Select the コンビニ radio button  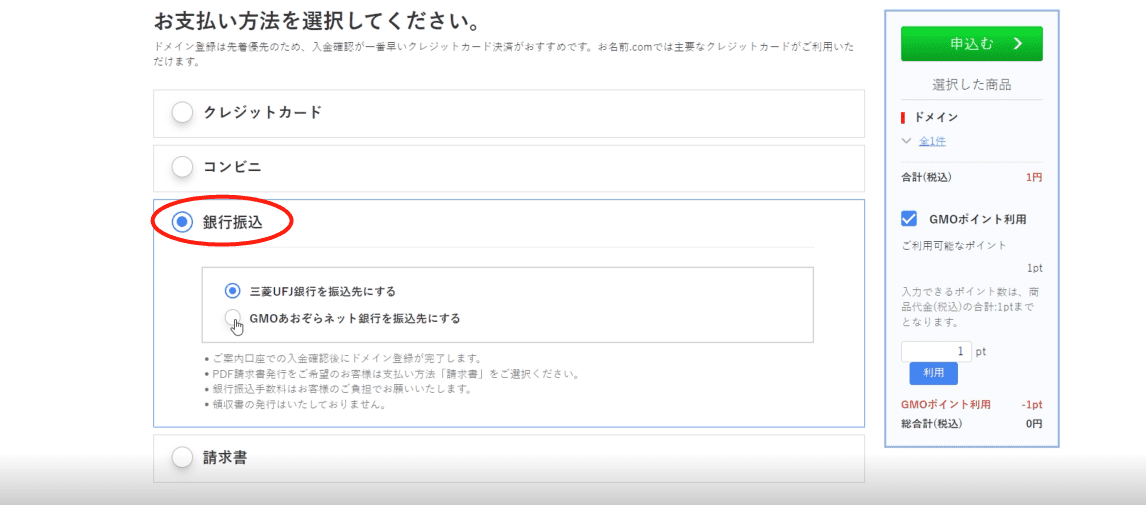pos(182,168)
